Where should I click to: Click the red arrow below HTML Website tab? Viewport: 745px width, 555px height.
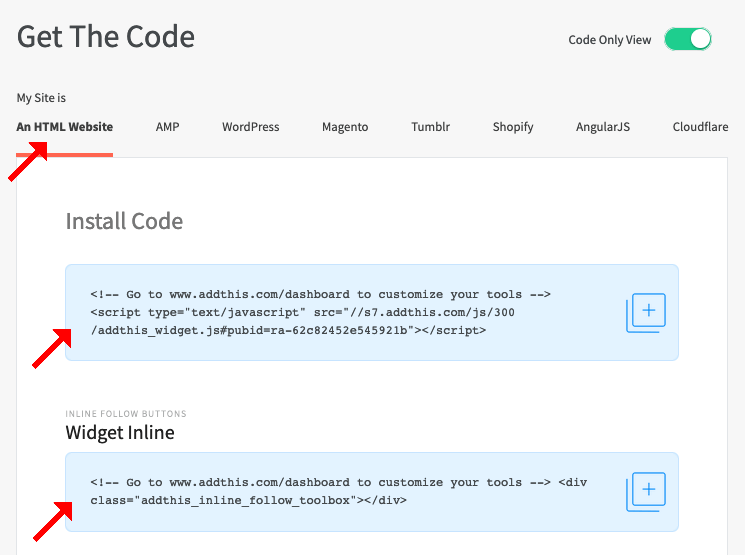[x=27, y=163]
